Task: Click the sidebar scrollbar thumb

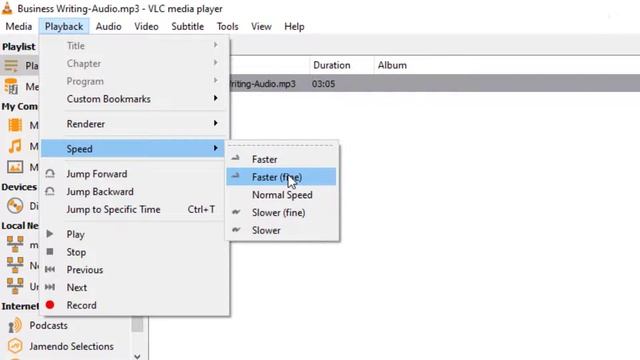Action: (x=138, y=324)
